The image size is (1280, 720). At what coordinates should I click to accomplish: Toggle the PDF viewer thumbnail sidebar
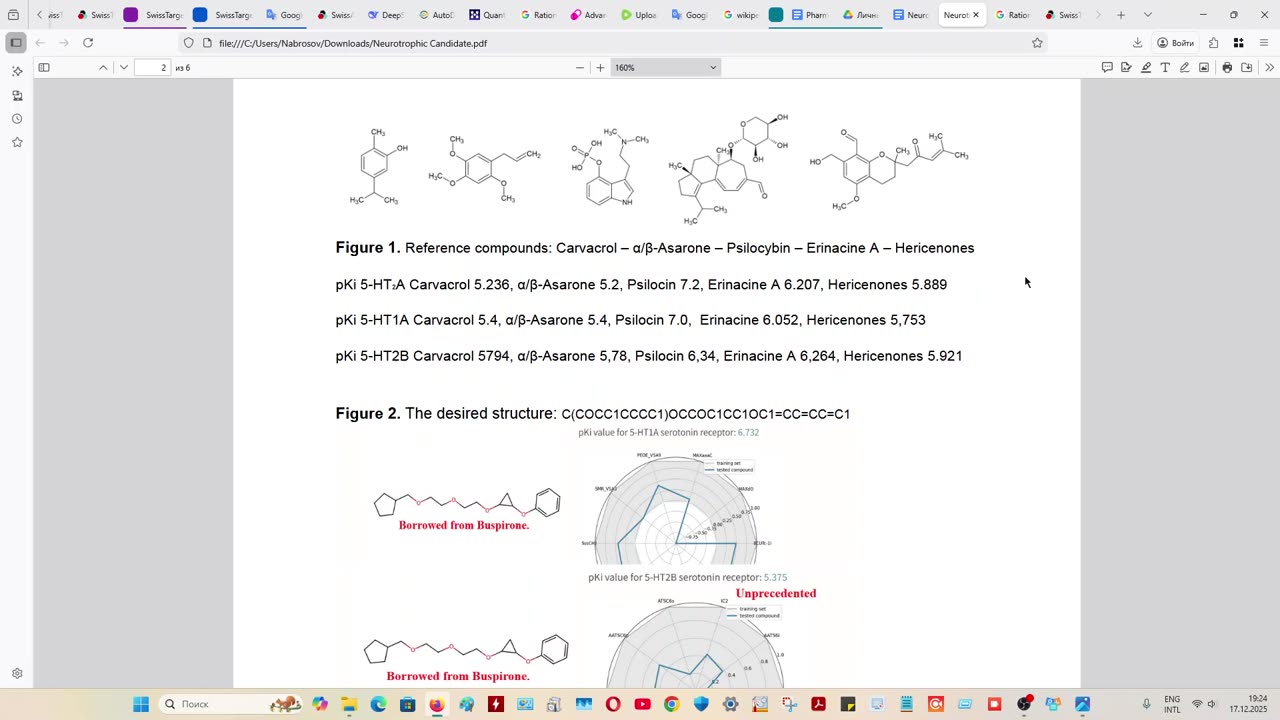click(44, 67)
